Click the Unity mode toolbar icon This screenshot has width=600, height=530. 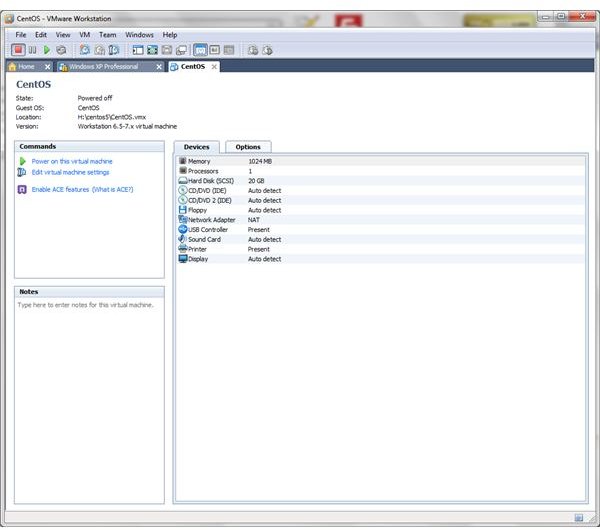(167, 50)
